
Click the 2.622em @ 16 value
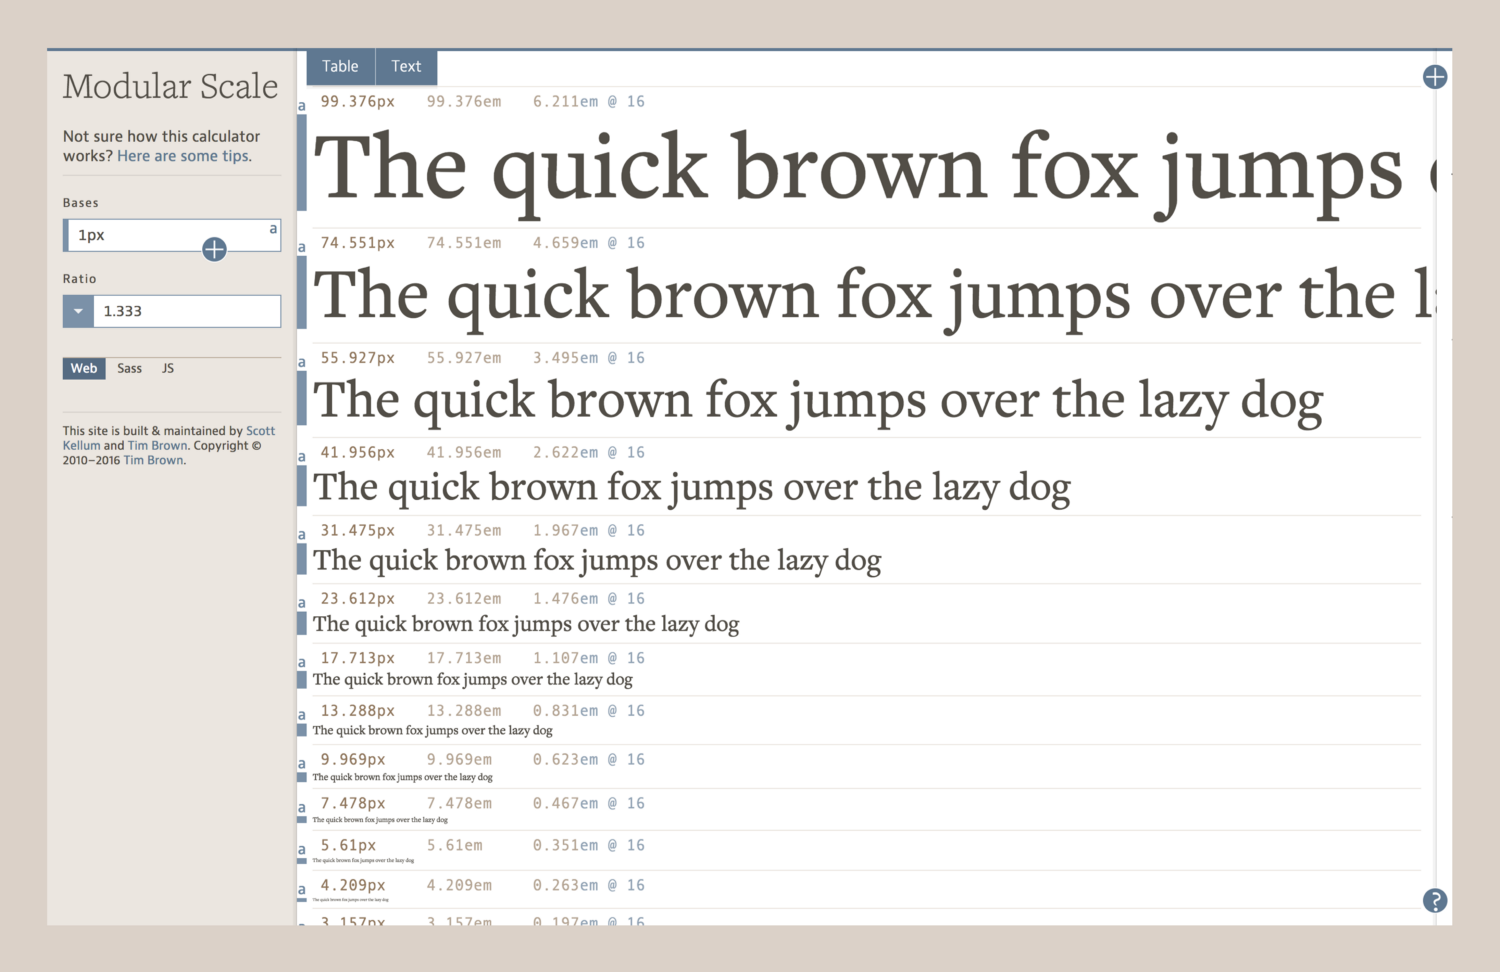tap(589, 453)
